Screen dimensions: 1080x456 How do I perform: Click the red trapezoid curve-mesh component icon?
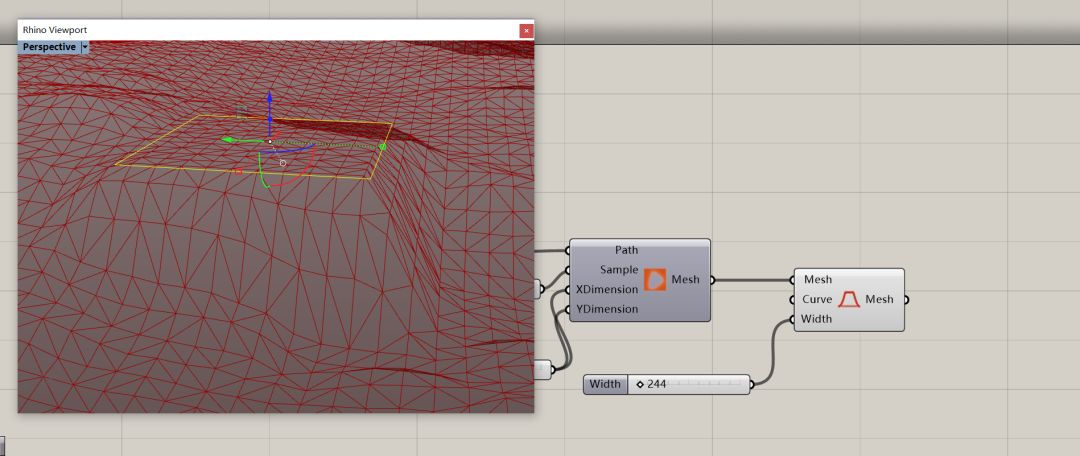click(x=849, y=300)
